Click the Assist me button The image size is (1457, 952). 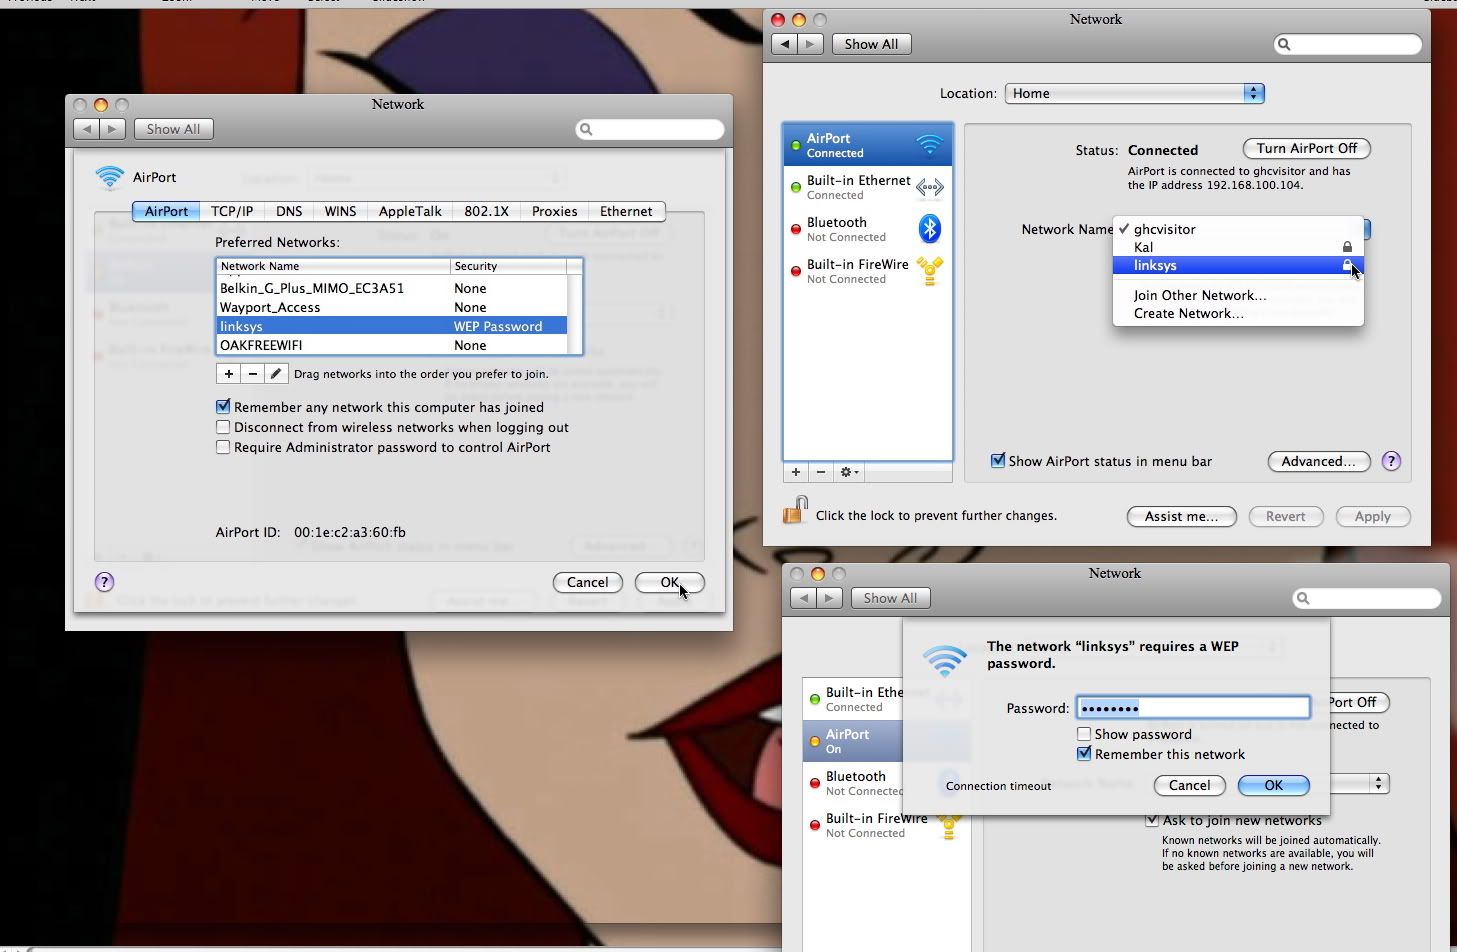(x=1182, y=516)
